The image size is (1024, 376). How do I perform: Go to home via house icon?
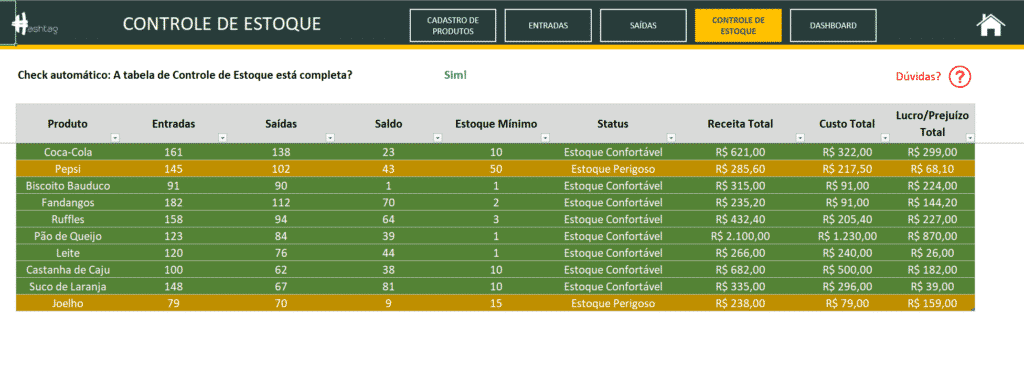point(990,25)
